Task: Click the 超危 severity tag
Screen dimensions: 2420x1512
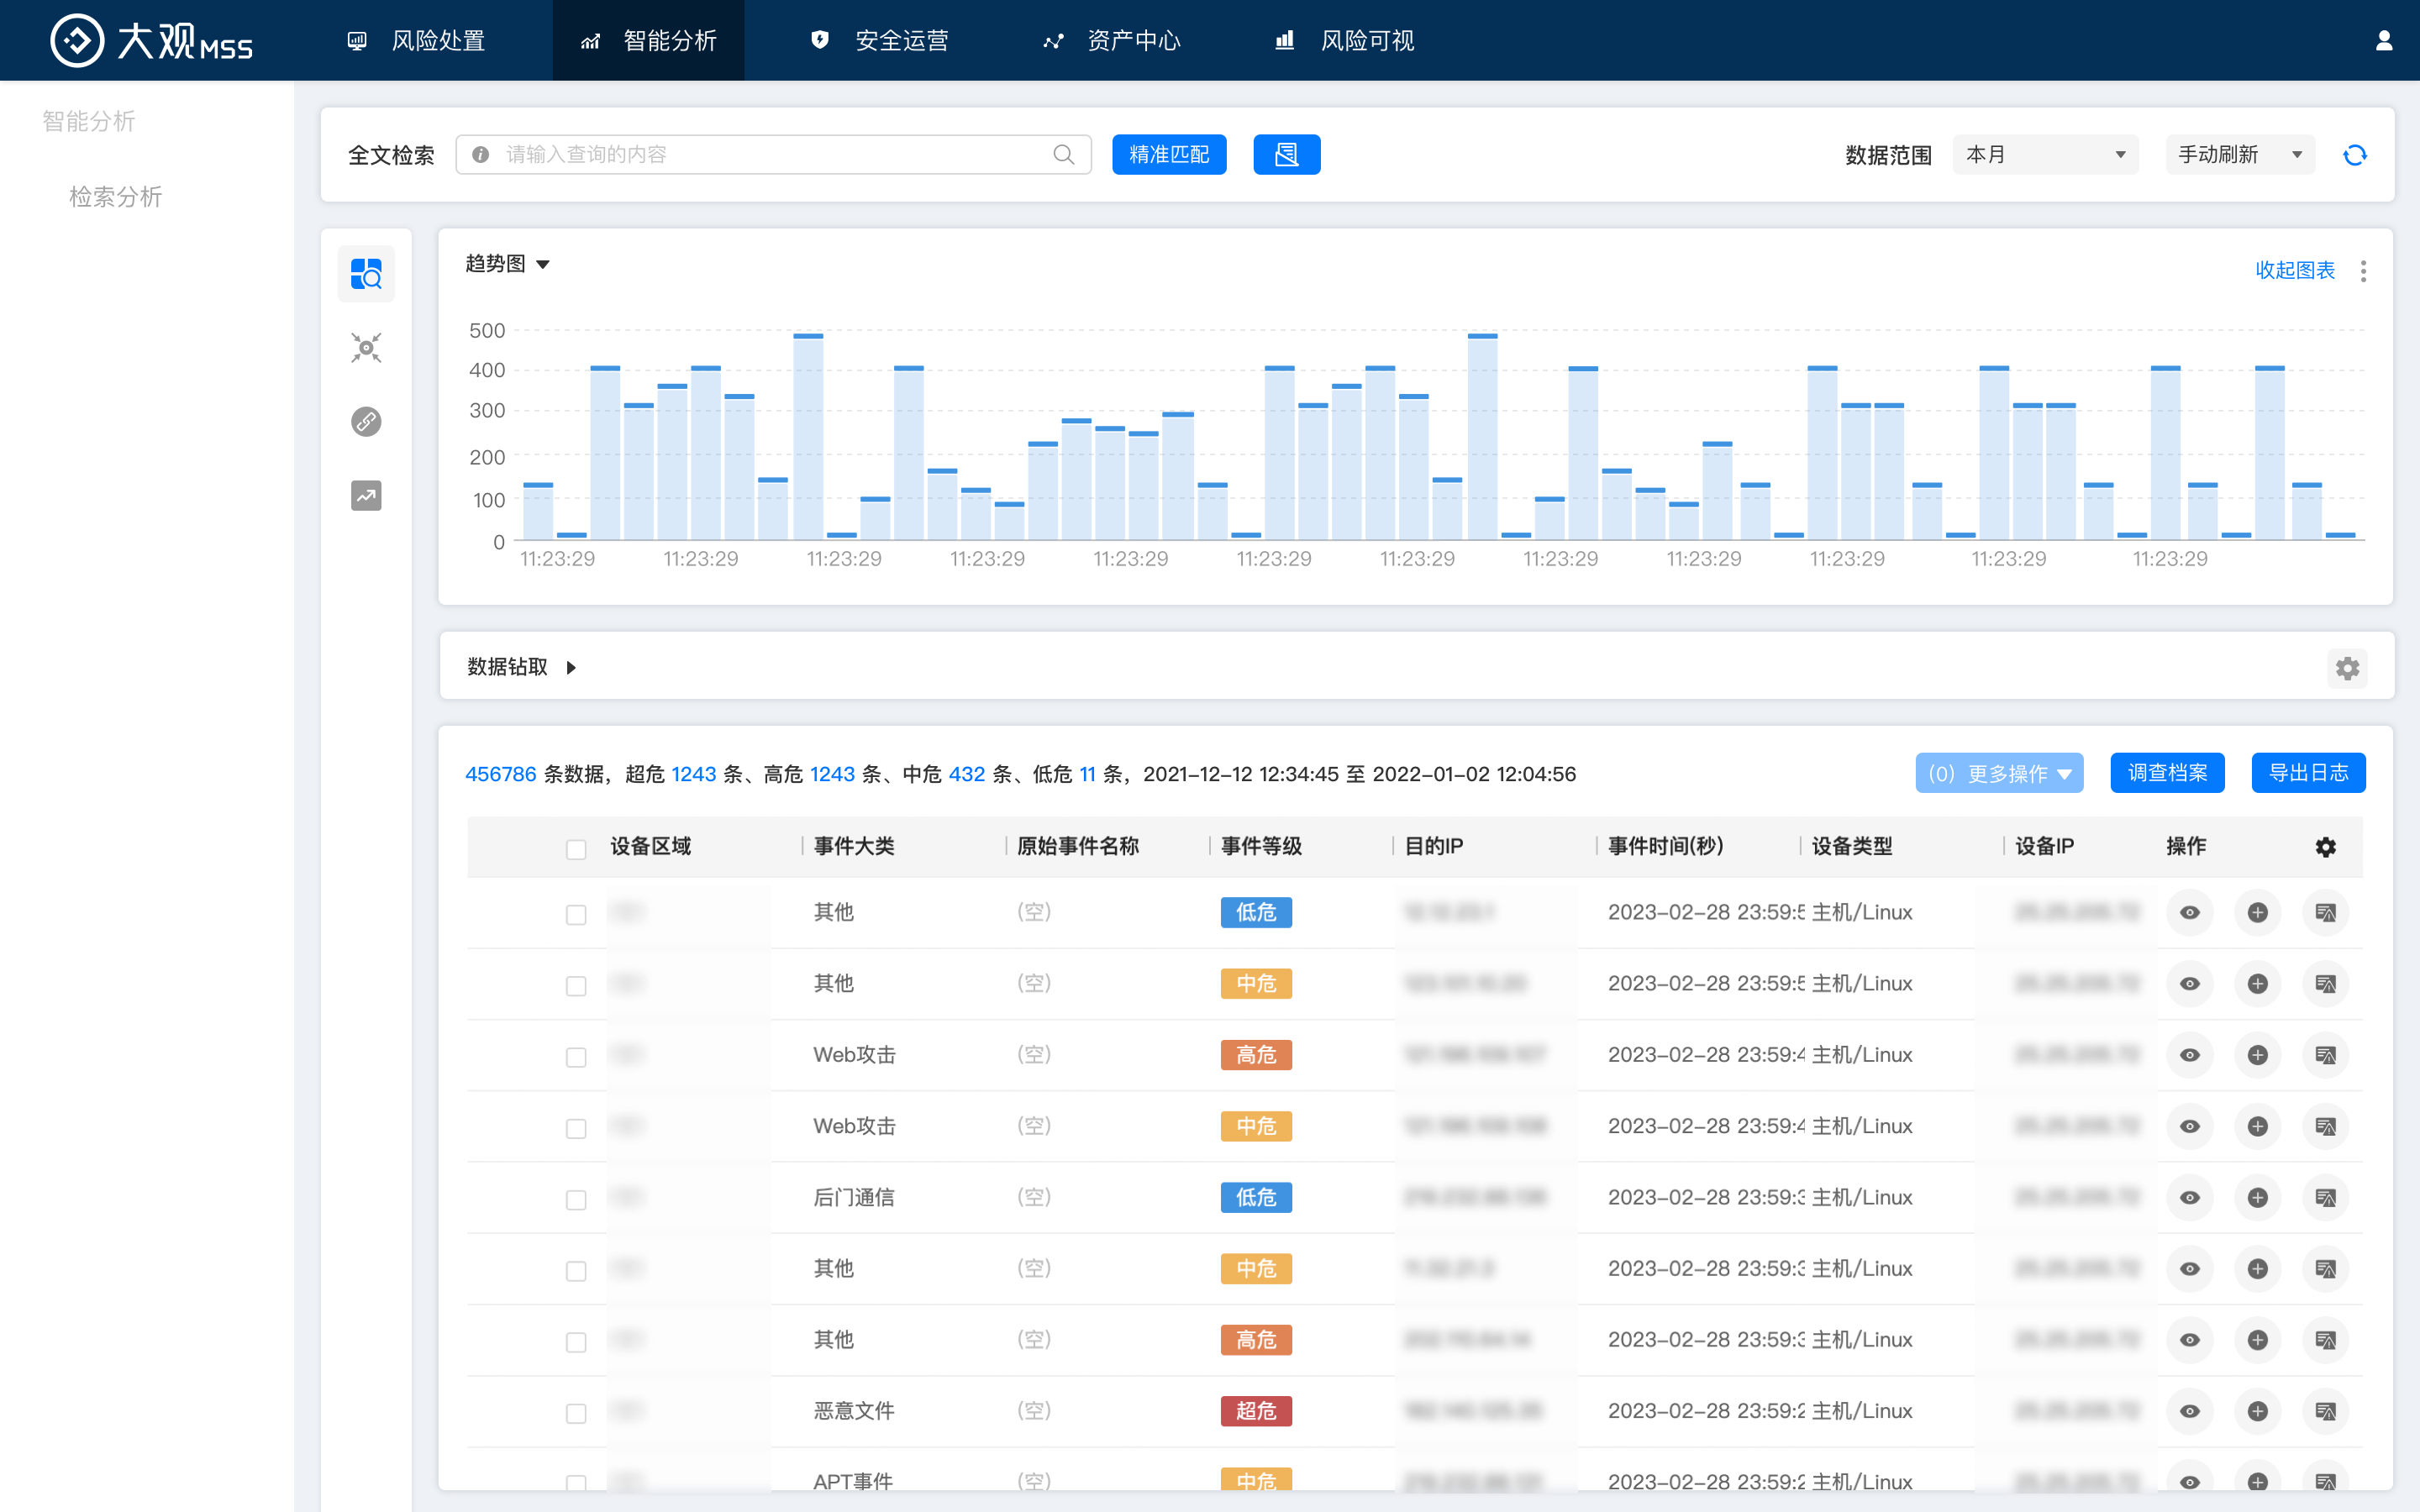Action: point(1256,1411)
